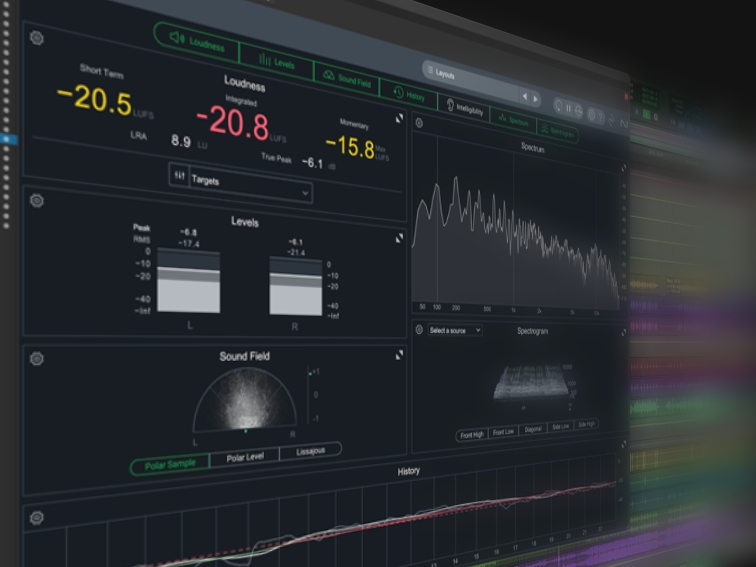This screenshot has height=567, width=756.
Task: Toggle the Levels module button
Action: click(x=276, y=61)
